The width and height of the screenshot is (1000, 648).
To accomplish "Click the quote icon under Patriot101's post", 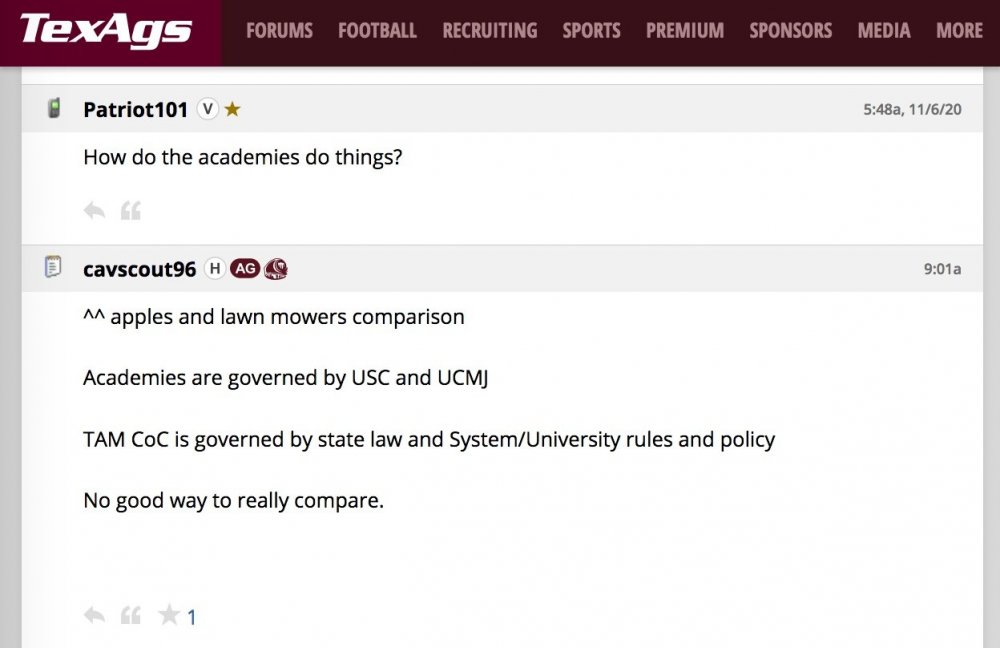I will pyautogui.click(x=131, y=210).
